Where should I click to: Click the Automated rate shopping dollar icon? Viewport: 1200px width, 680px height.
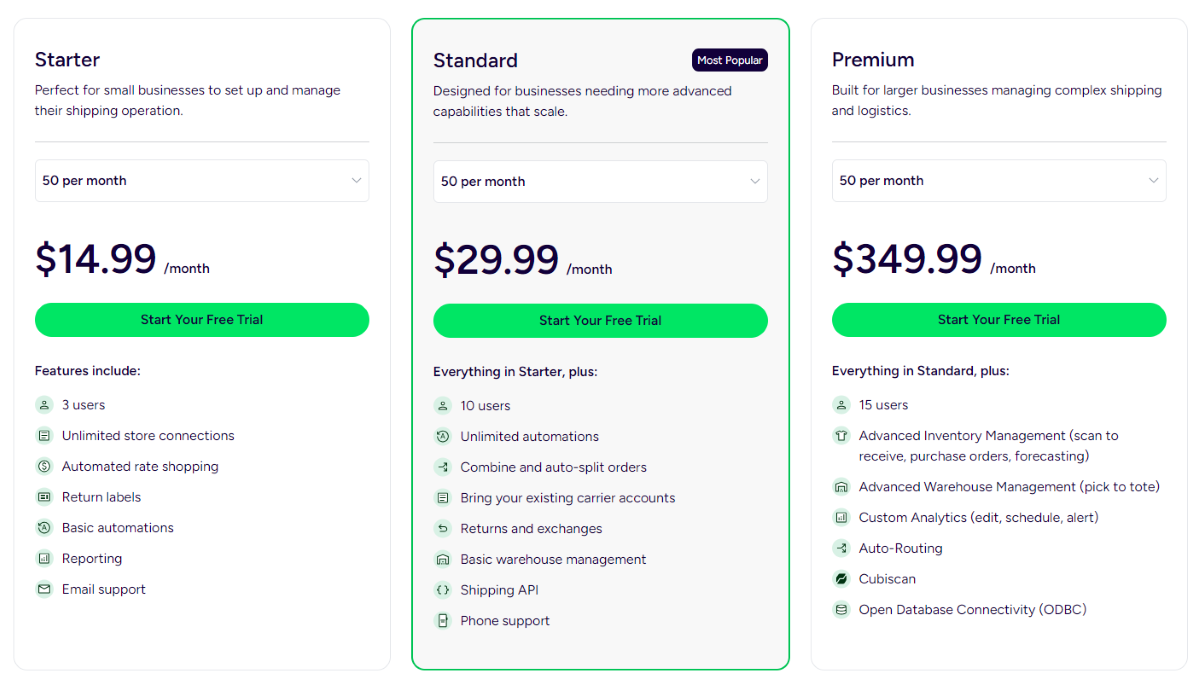click(x=44, y=466)
